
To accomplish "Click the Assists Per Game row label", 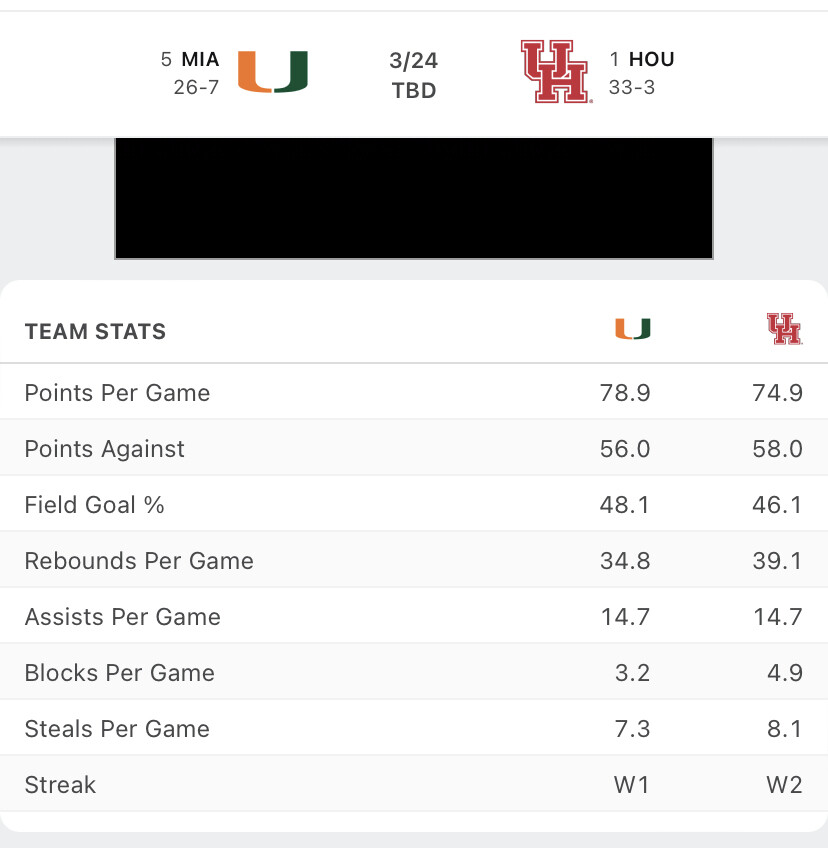I will coord(122,617).
